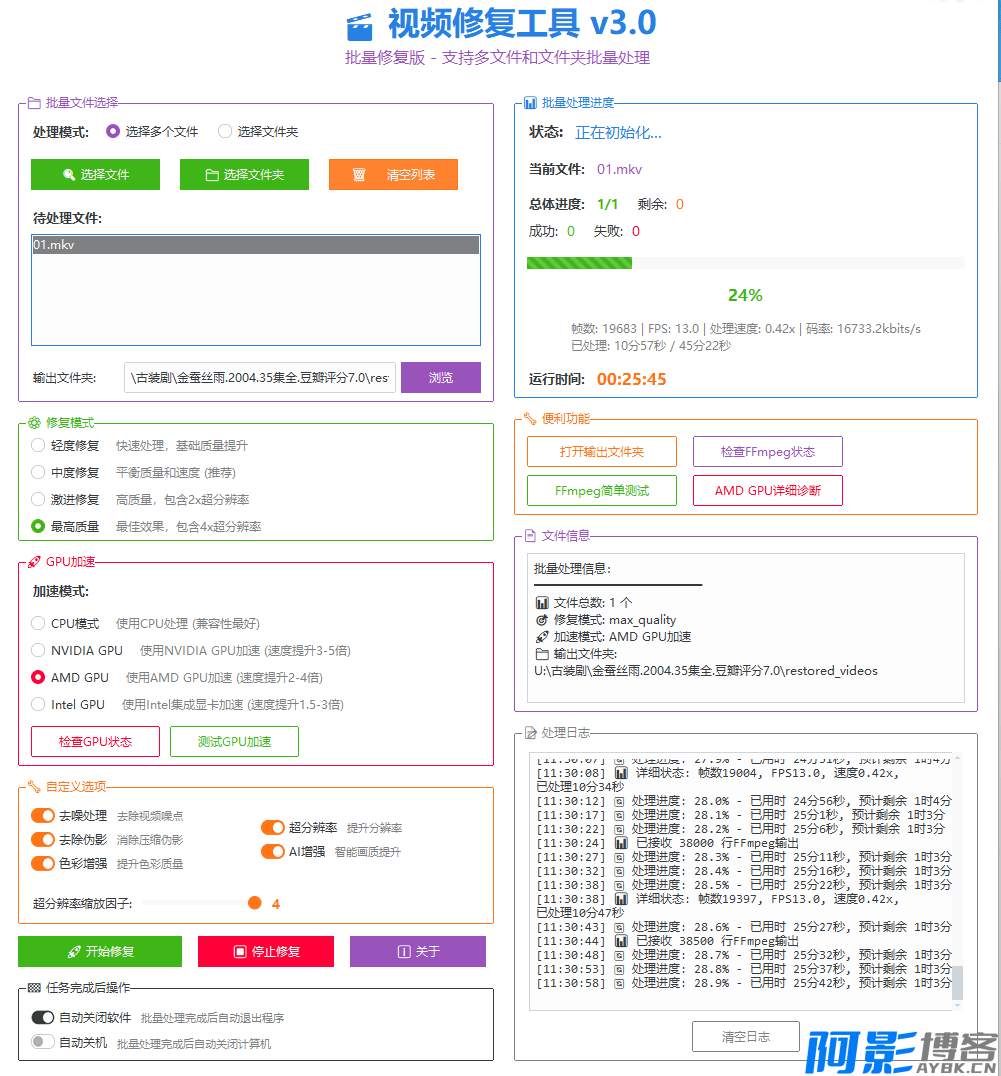Click 浏览 to pick output folder
This screenshot has height=1076, width=1001.
click(440, 378)
